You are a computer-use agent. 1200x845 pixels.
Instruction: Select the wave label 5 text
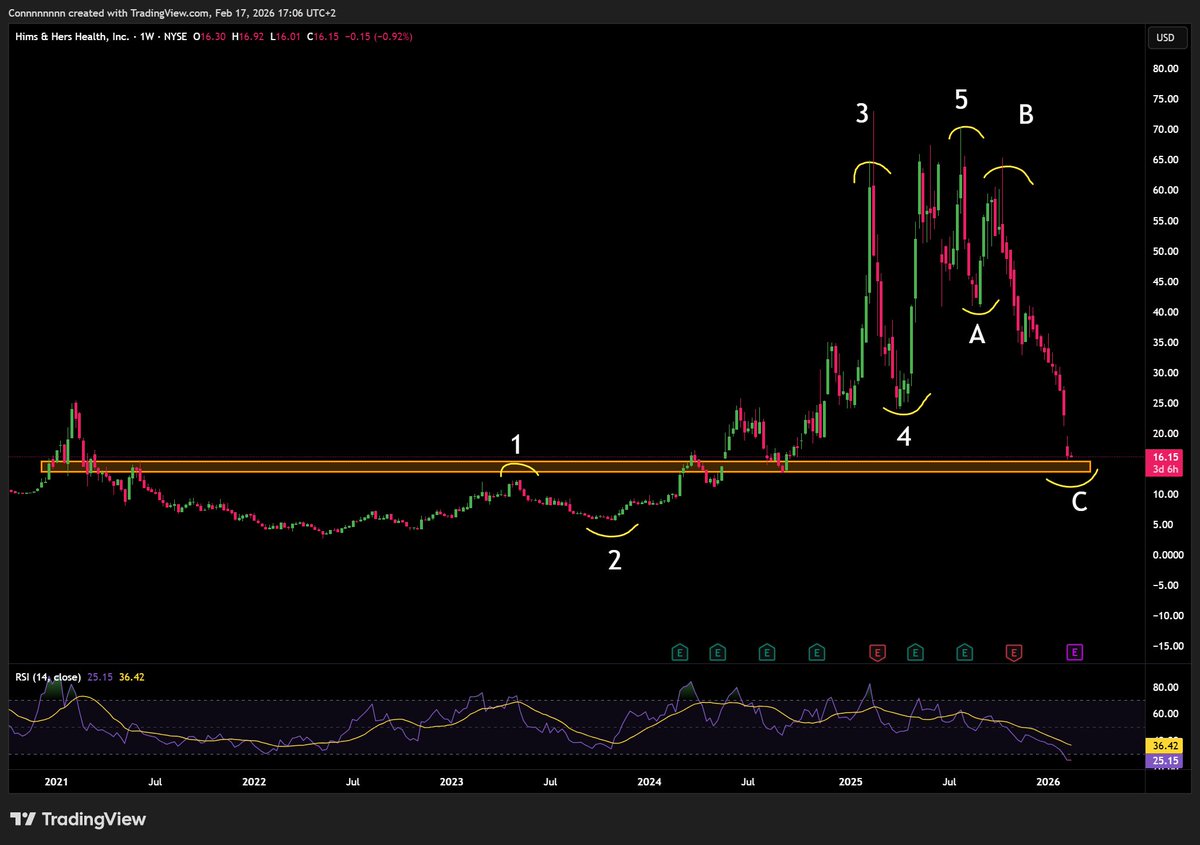962,99
